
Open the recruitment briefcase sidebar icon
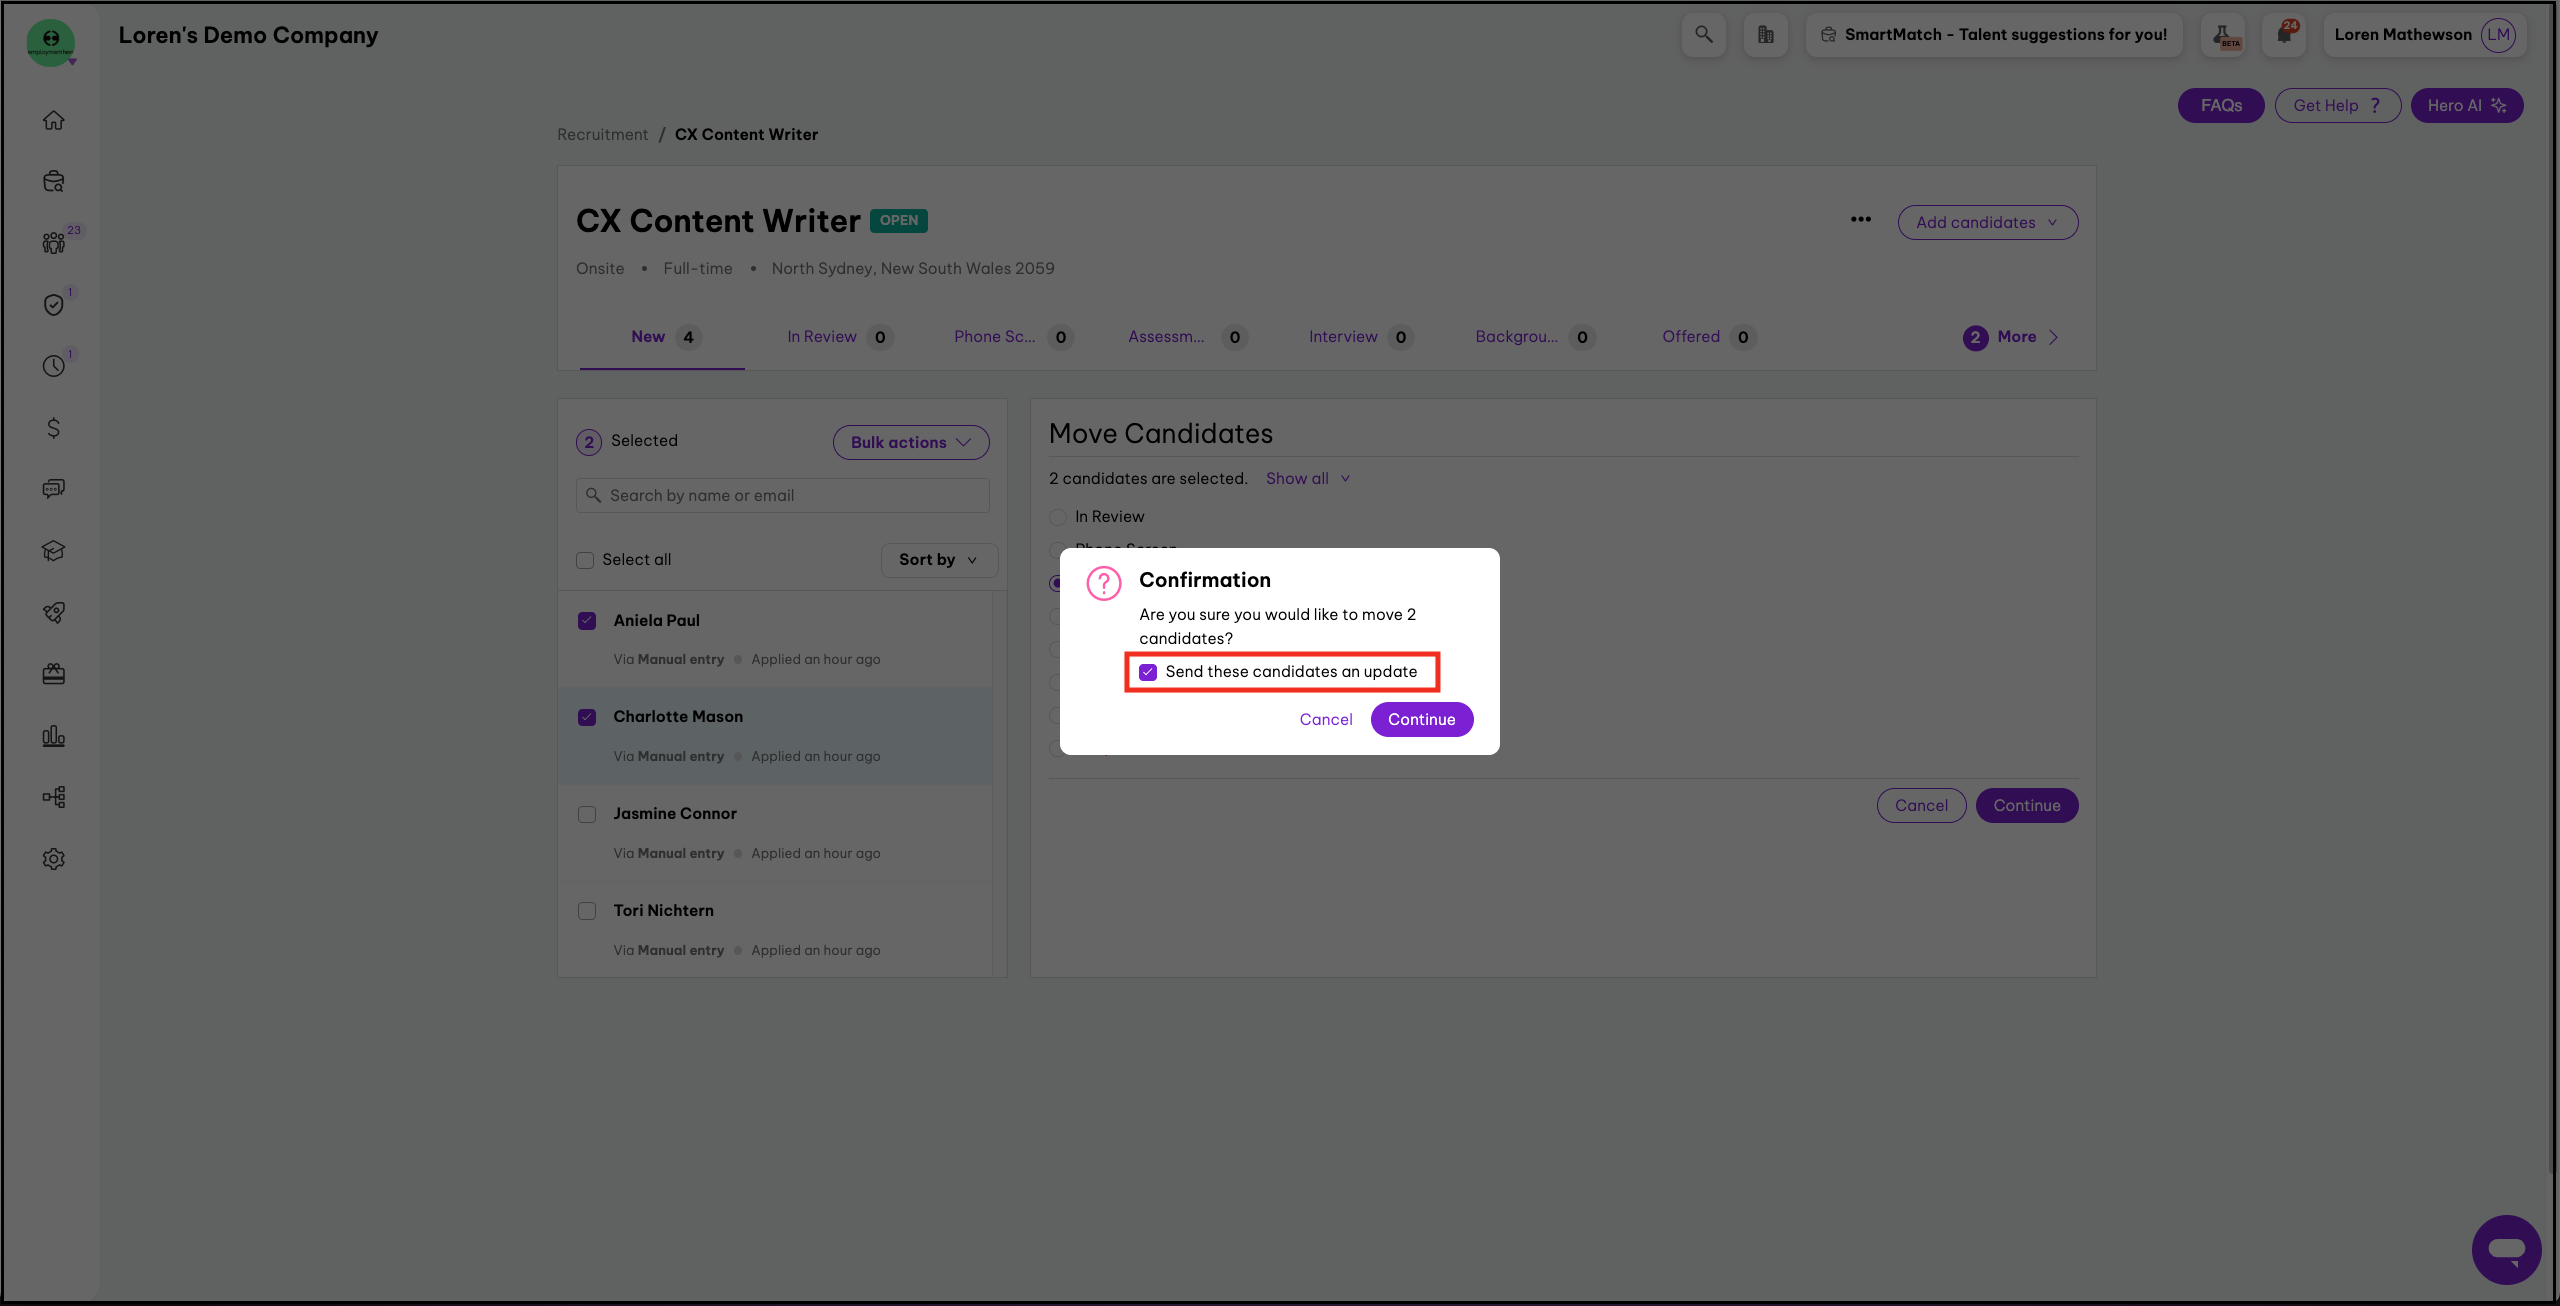pos(54,181)
